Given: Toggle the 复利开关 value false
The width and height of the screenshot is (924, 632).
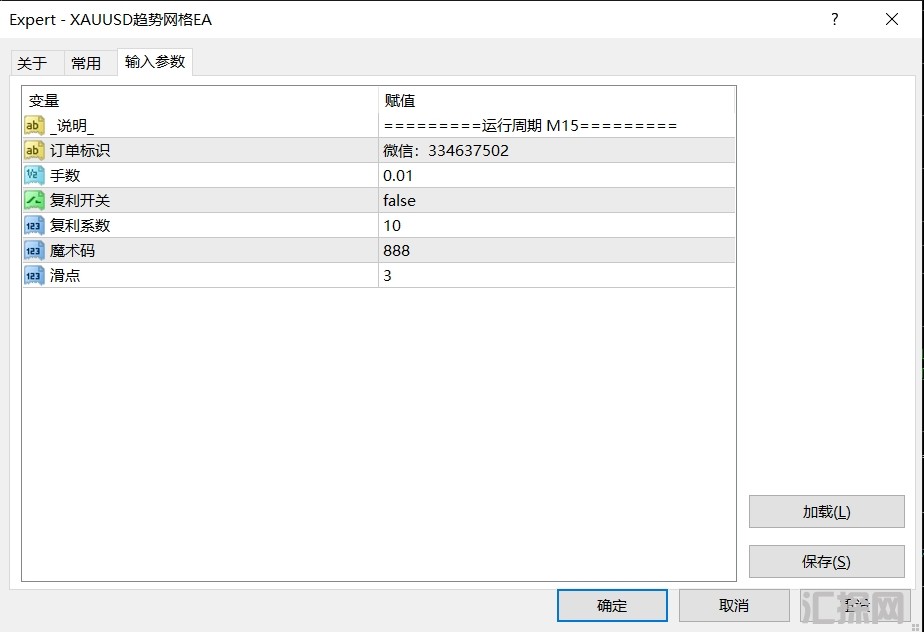Looking at the screenshot, I should (557, 200).
